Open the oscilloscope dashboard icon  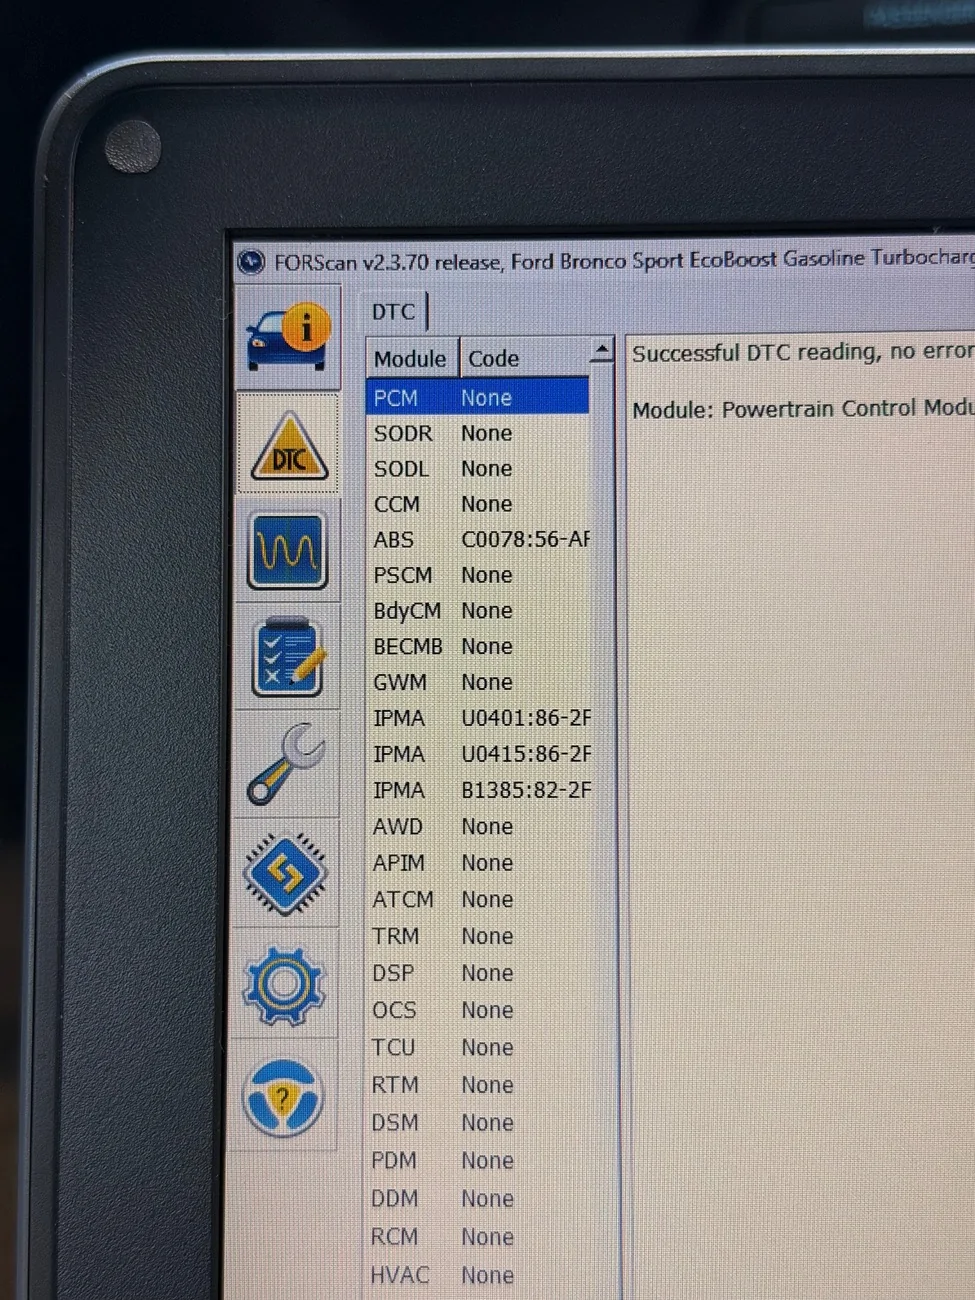tap(287, 551)
